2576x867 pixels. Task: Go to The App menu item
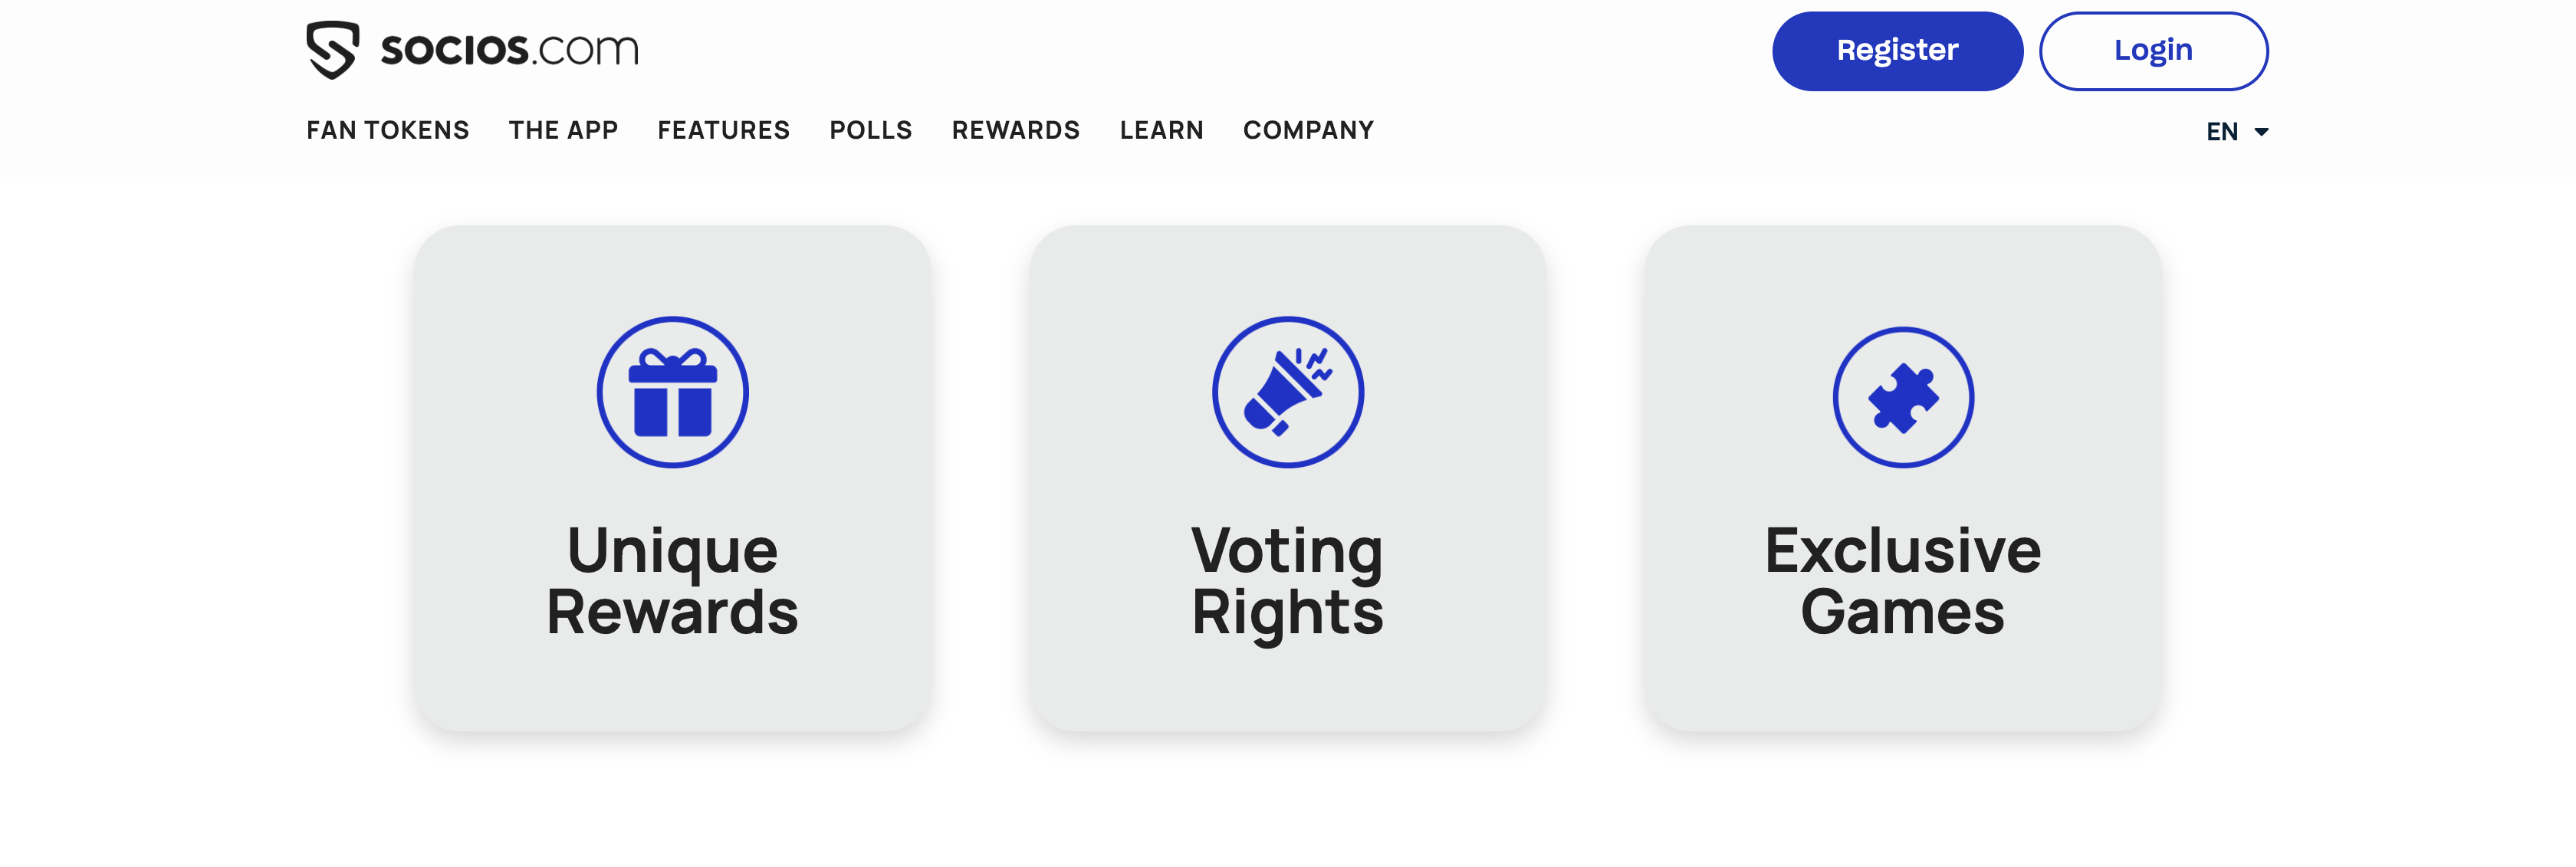[x=563, y=130]
